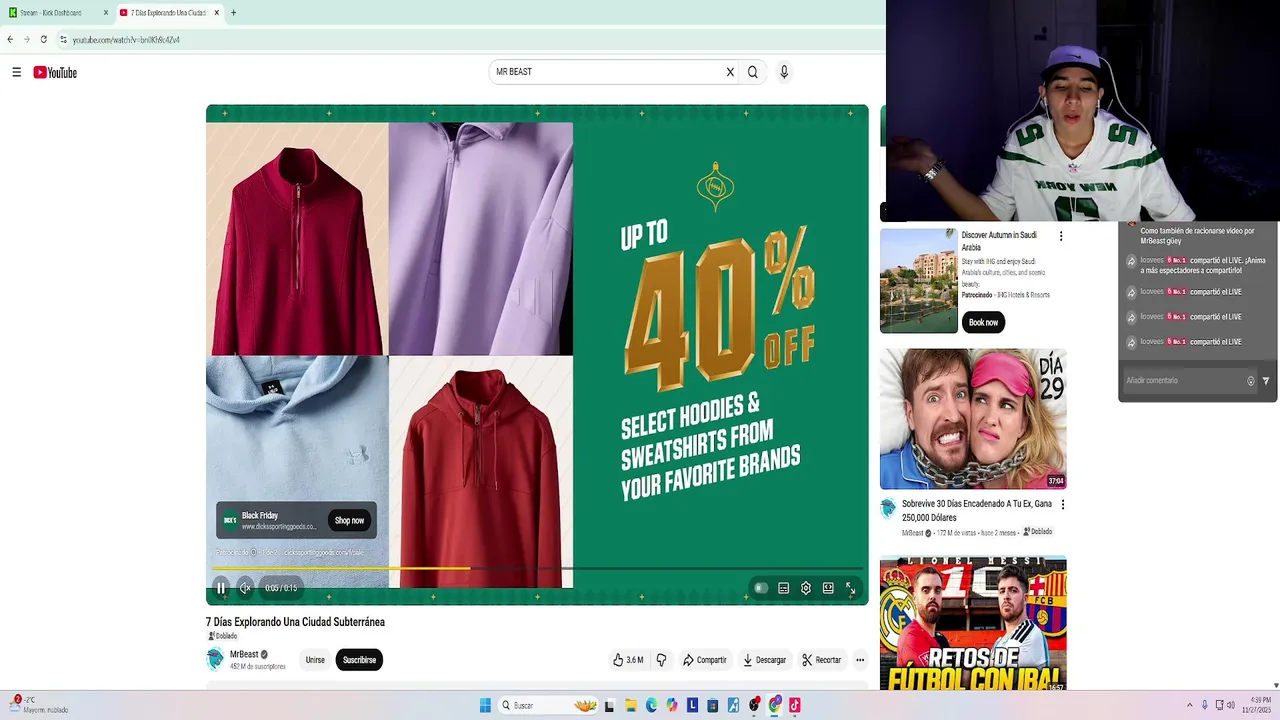This screenshot has height=720, width=1280.
Task: Open the player settings gear
Action: tap(806, 588)
